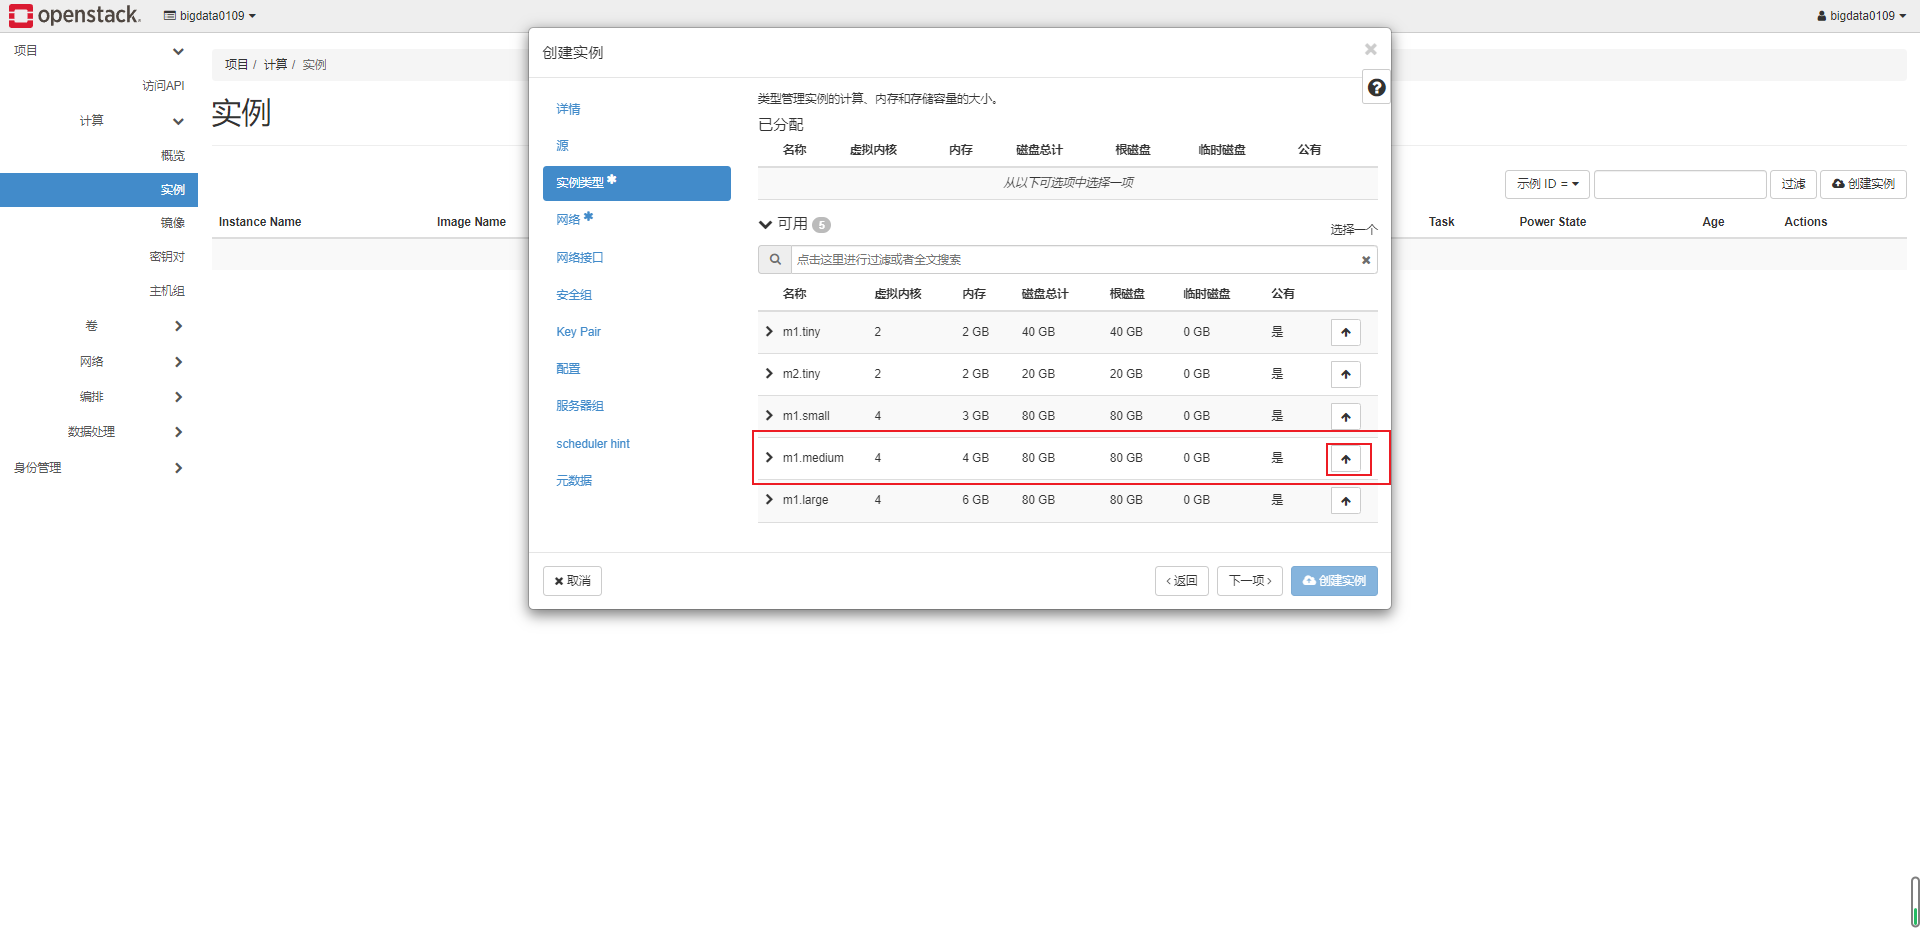Select the 实例类型 wizard step

[x=636, y=183]
